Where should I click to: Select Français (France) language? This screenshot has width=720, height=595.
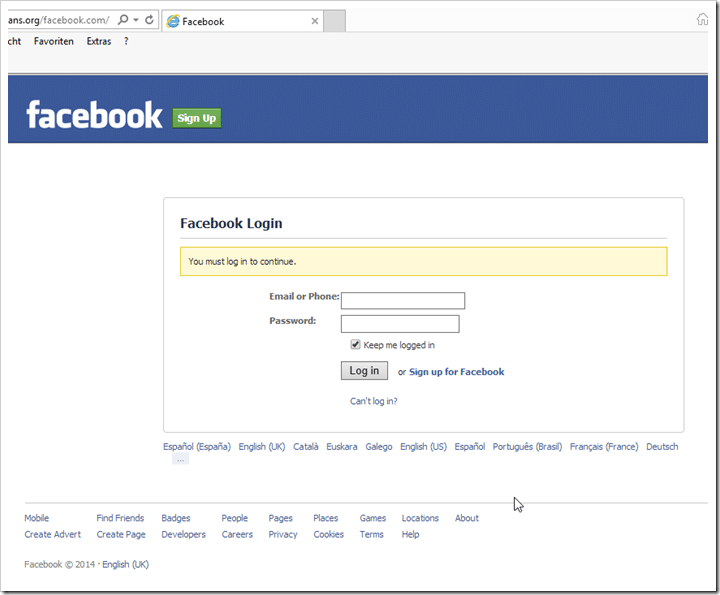coord(604,447)
